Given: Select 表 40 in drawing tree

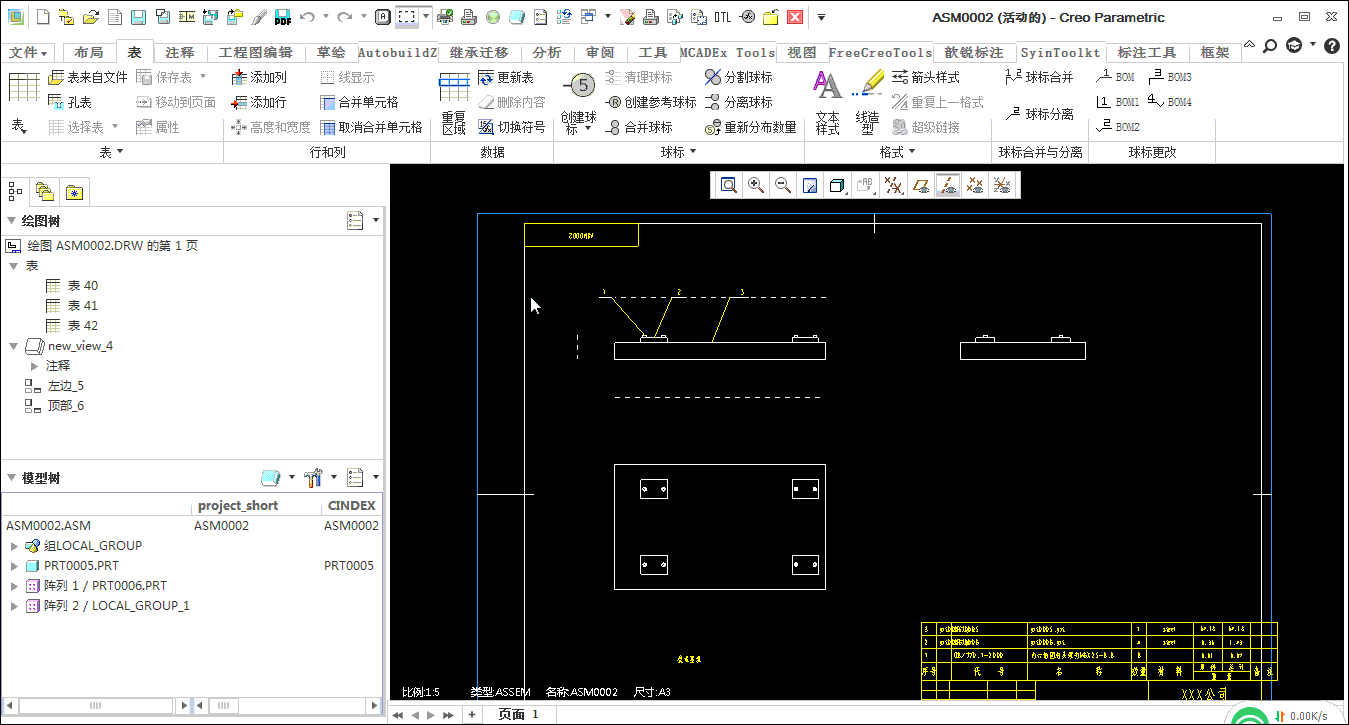Looking at the screenshot, I should pyautogui.click(x=72, y=286).
